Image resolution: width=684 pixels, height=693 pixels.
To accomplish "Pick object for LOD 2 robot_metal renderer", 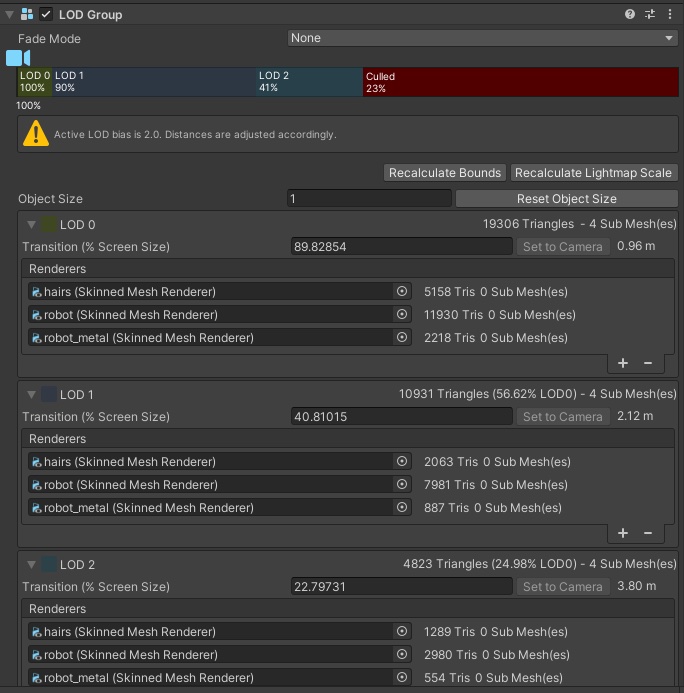I will pyautogui.click(x=402, y=678).
